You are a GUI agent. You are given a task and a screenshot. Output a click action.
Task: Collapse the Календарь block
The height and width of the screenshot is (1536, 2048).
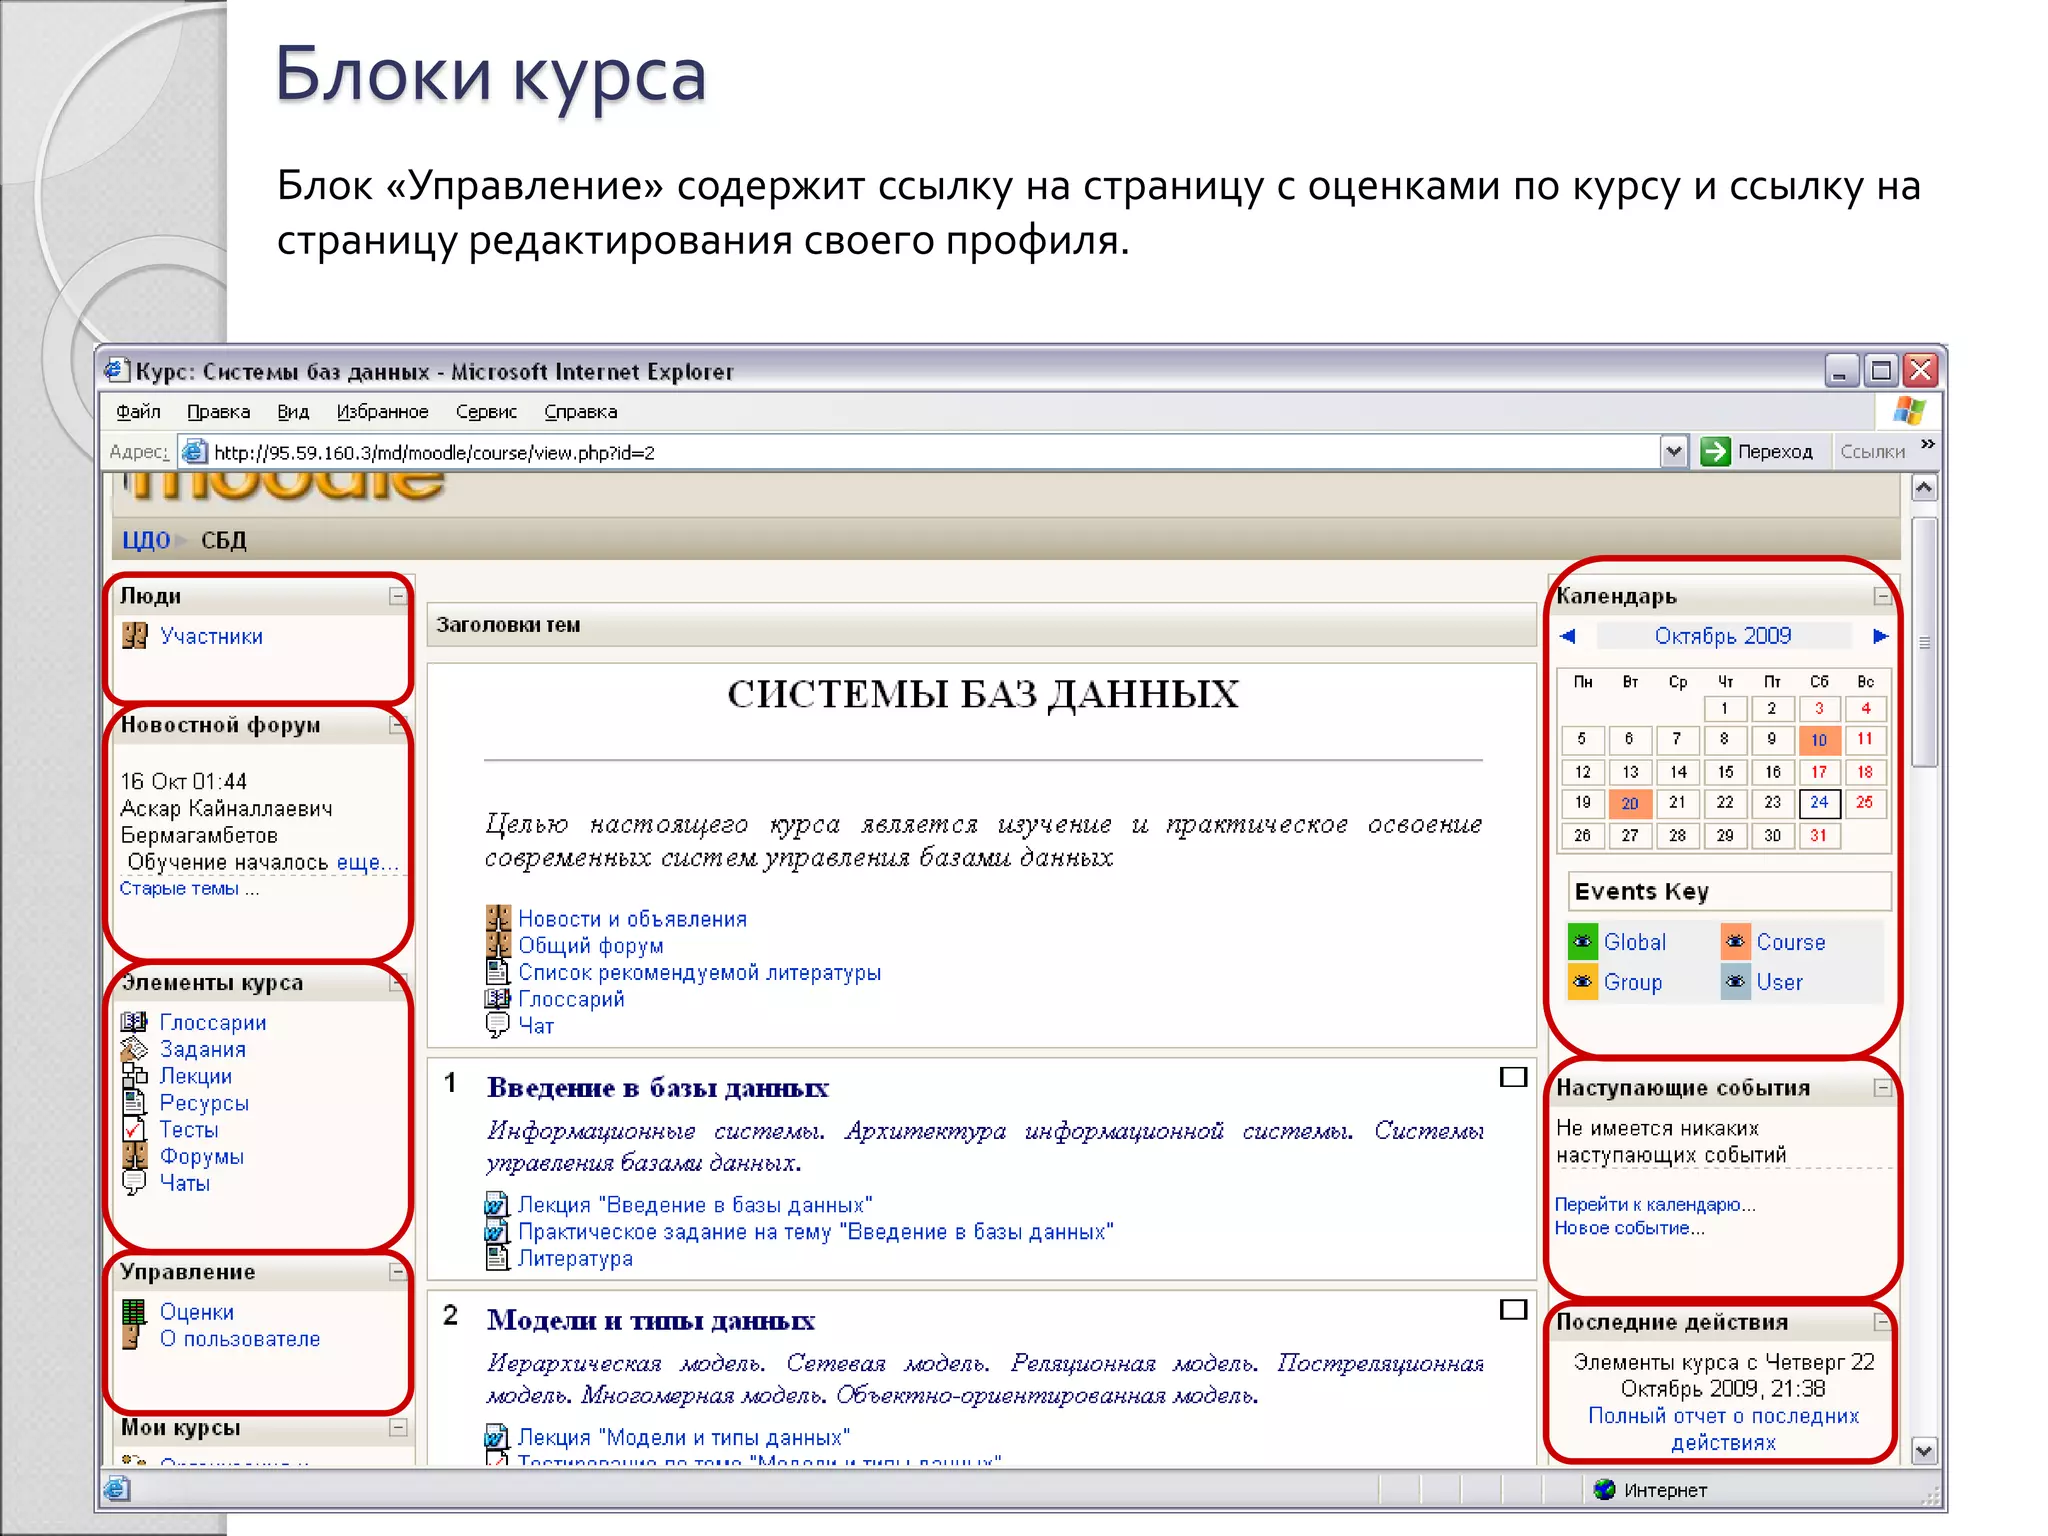(1882, 596)
